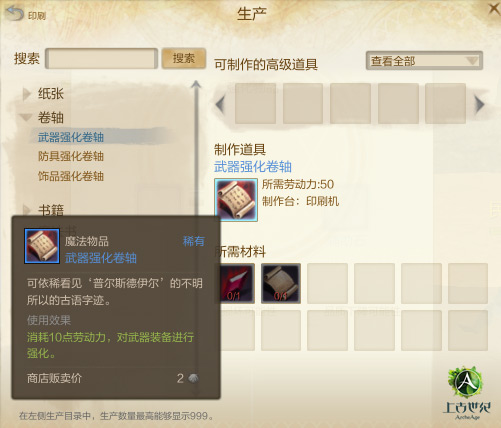This screenshot has width=501, height=428.
Task: Click the scroll up arrow of the category list
Action: 196,85
